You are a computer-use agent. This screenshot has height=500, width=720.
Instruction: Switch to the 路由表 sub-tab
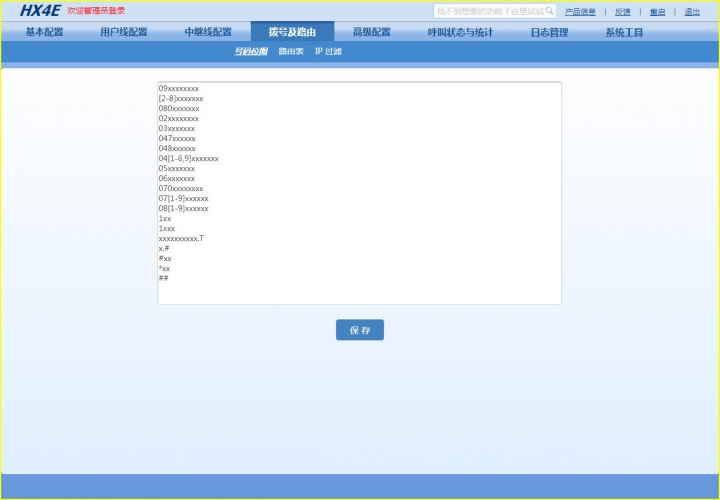[291, 51]
